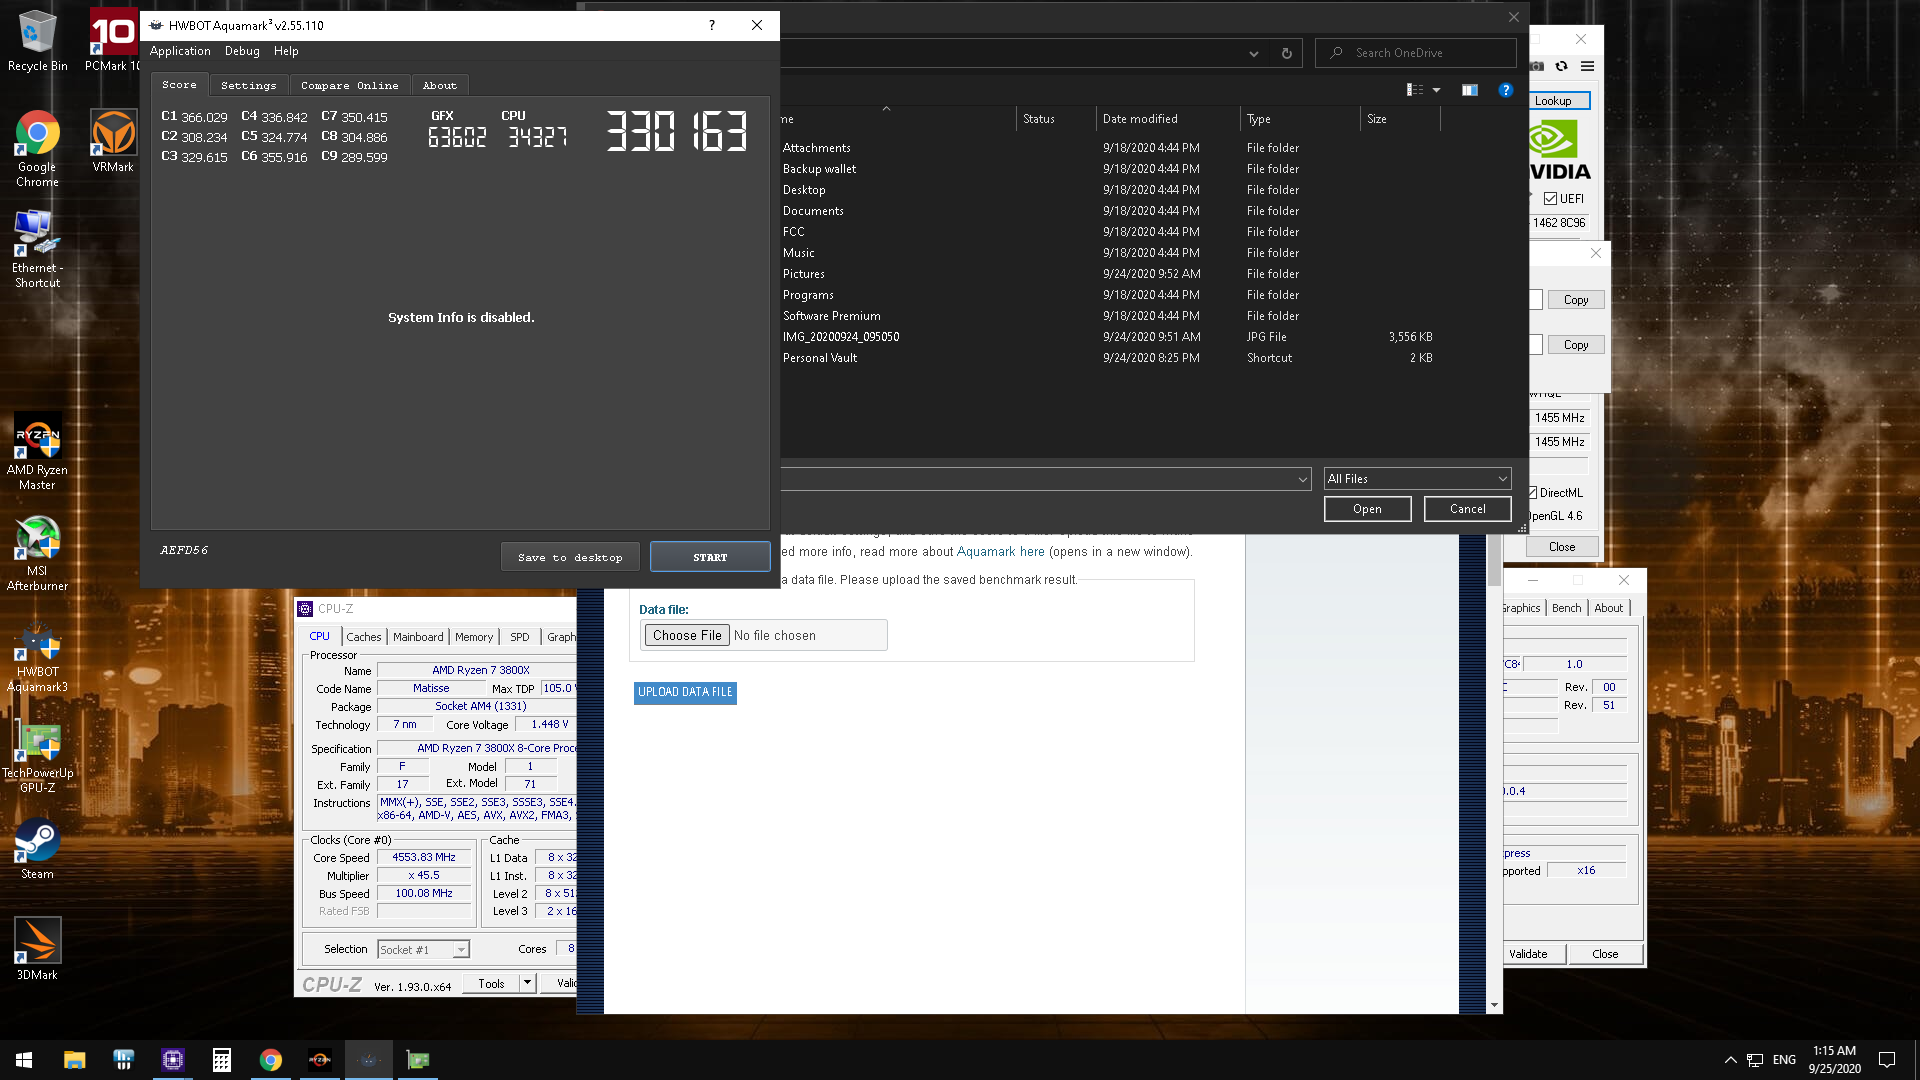Open notification center in system tray

coord(1887,1060)
